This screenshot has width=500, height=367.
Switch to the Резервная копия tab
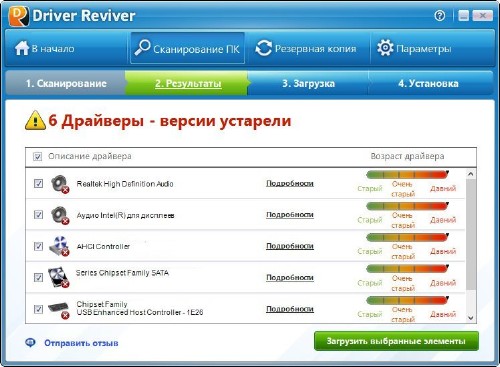point(306,49)
